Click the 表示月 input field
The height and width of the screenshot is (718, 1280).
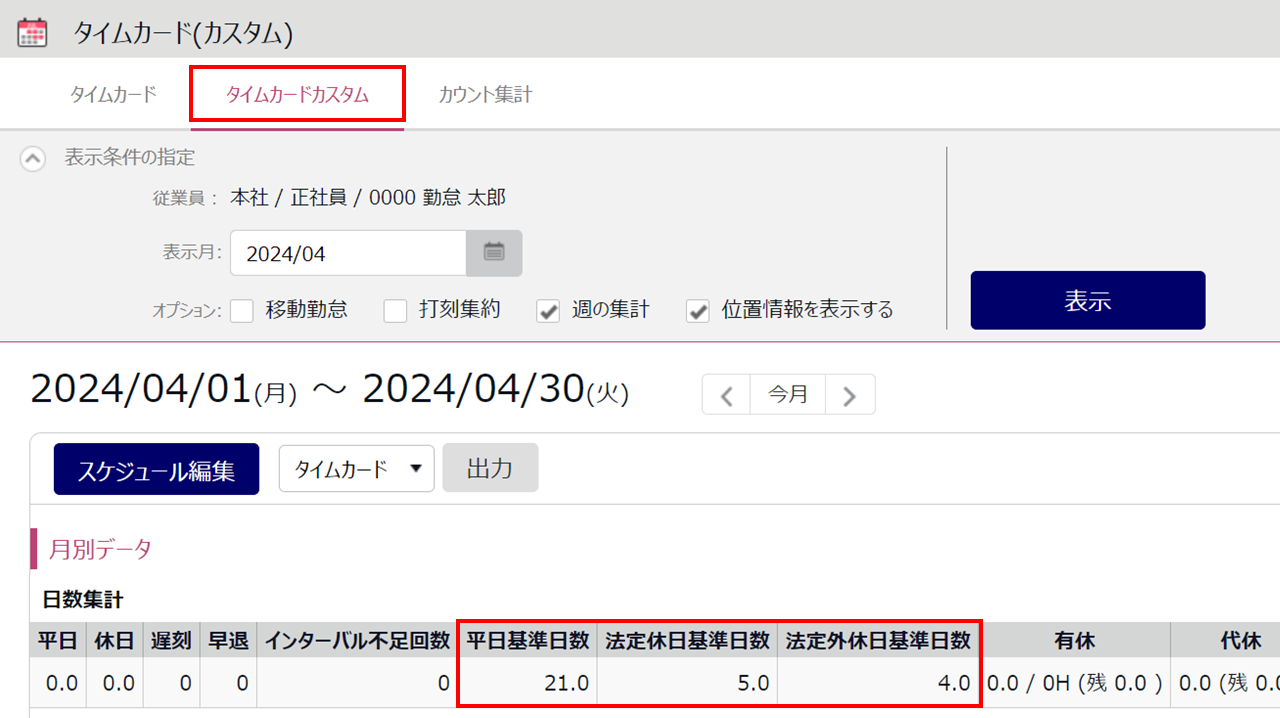[x=348, y=253]
